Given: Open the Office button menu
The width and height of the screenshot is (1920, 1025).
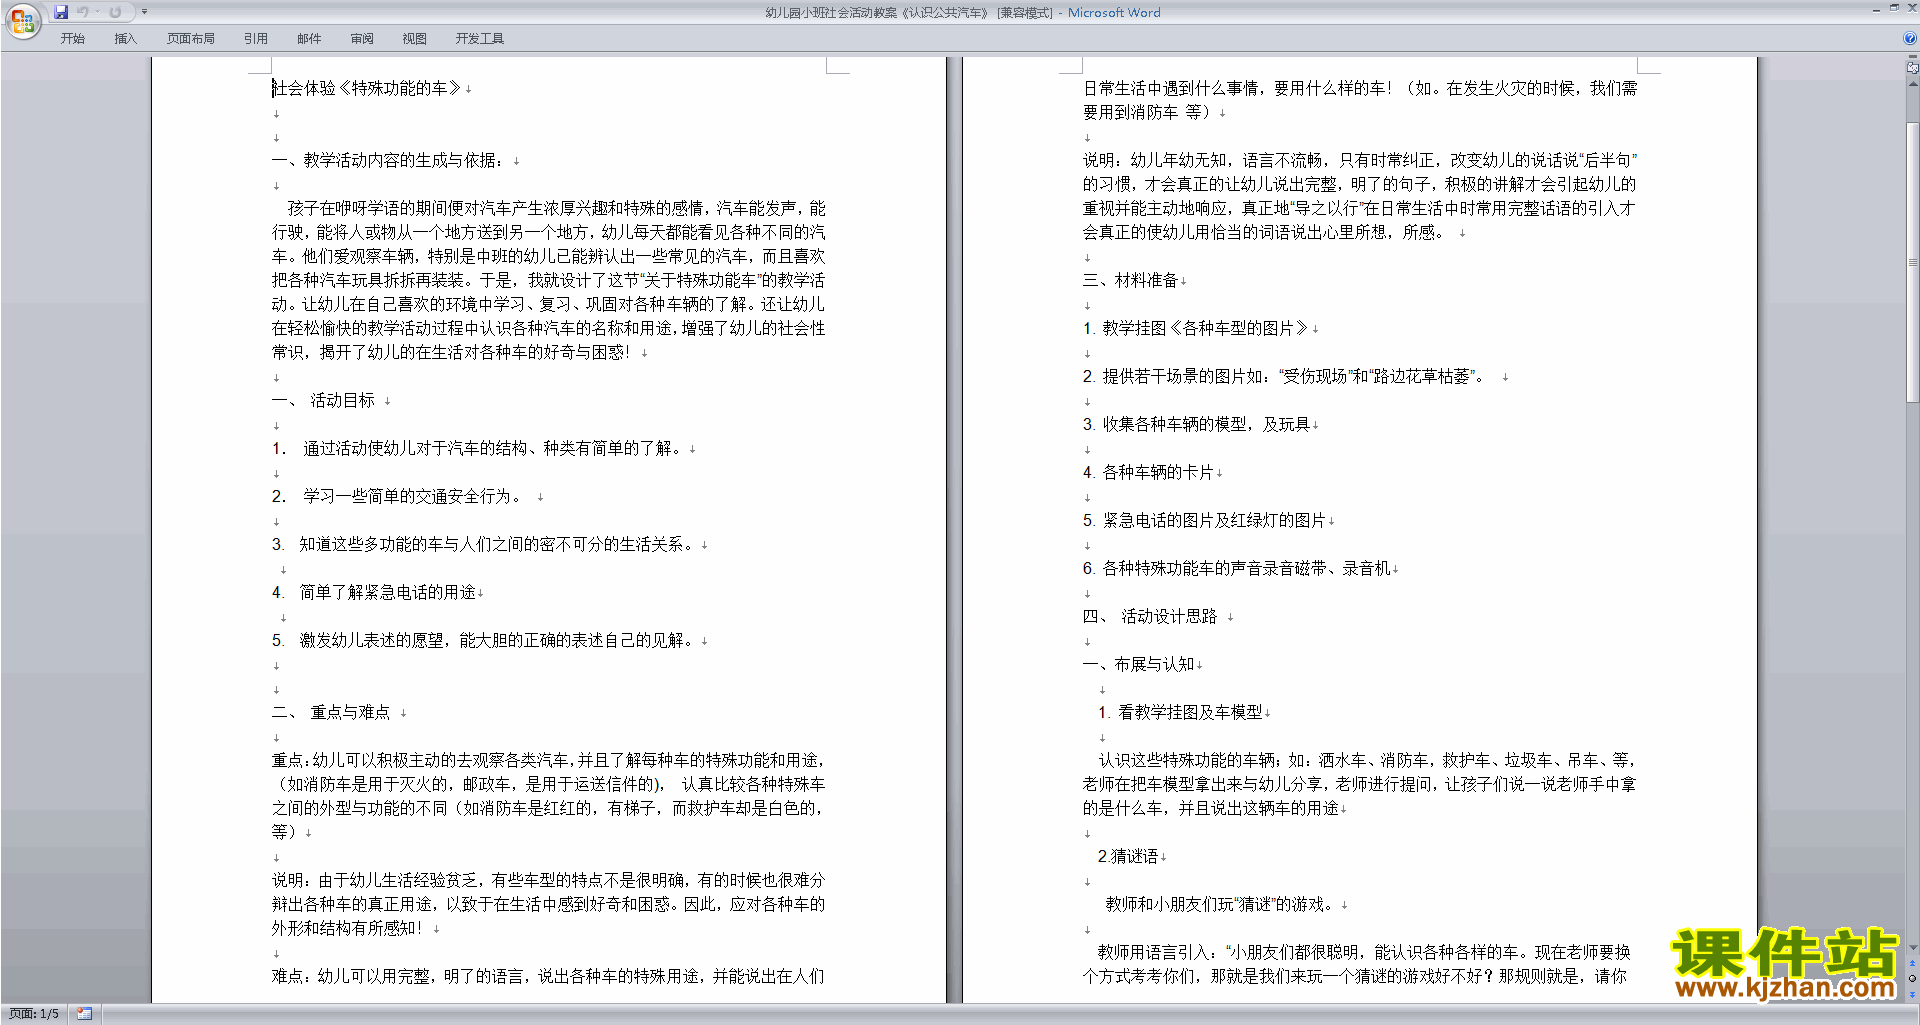Looking at the screenshot, I should click(x=22, y=20).
